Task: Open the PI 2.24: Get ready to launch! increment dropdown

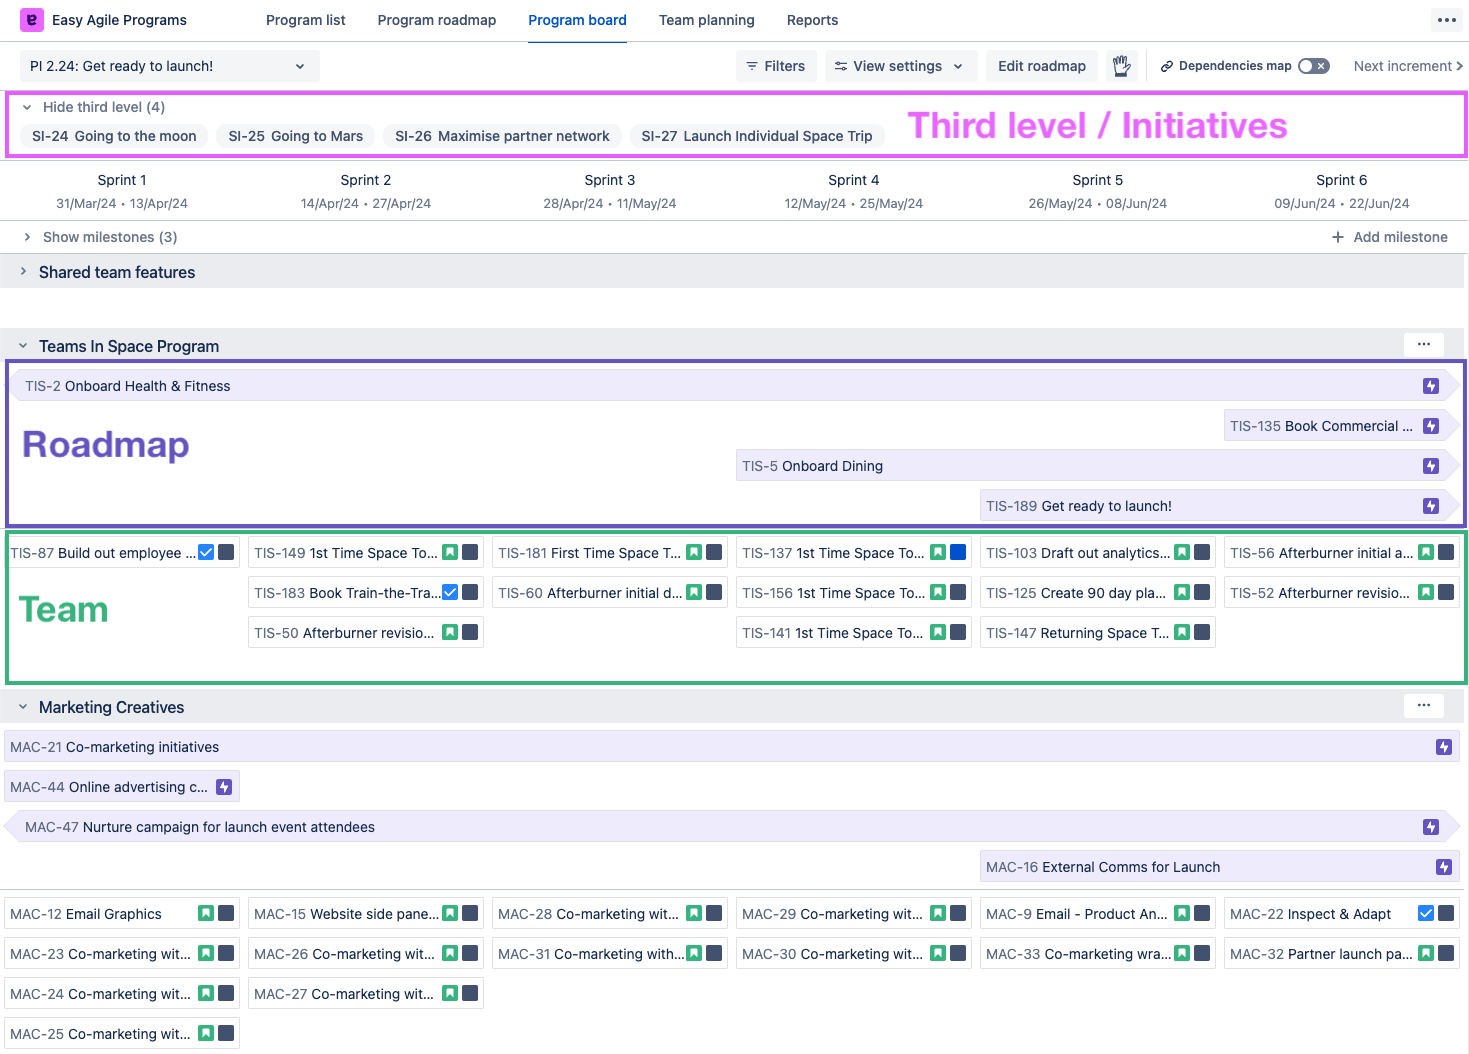Action: (170, 66)
